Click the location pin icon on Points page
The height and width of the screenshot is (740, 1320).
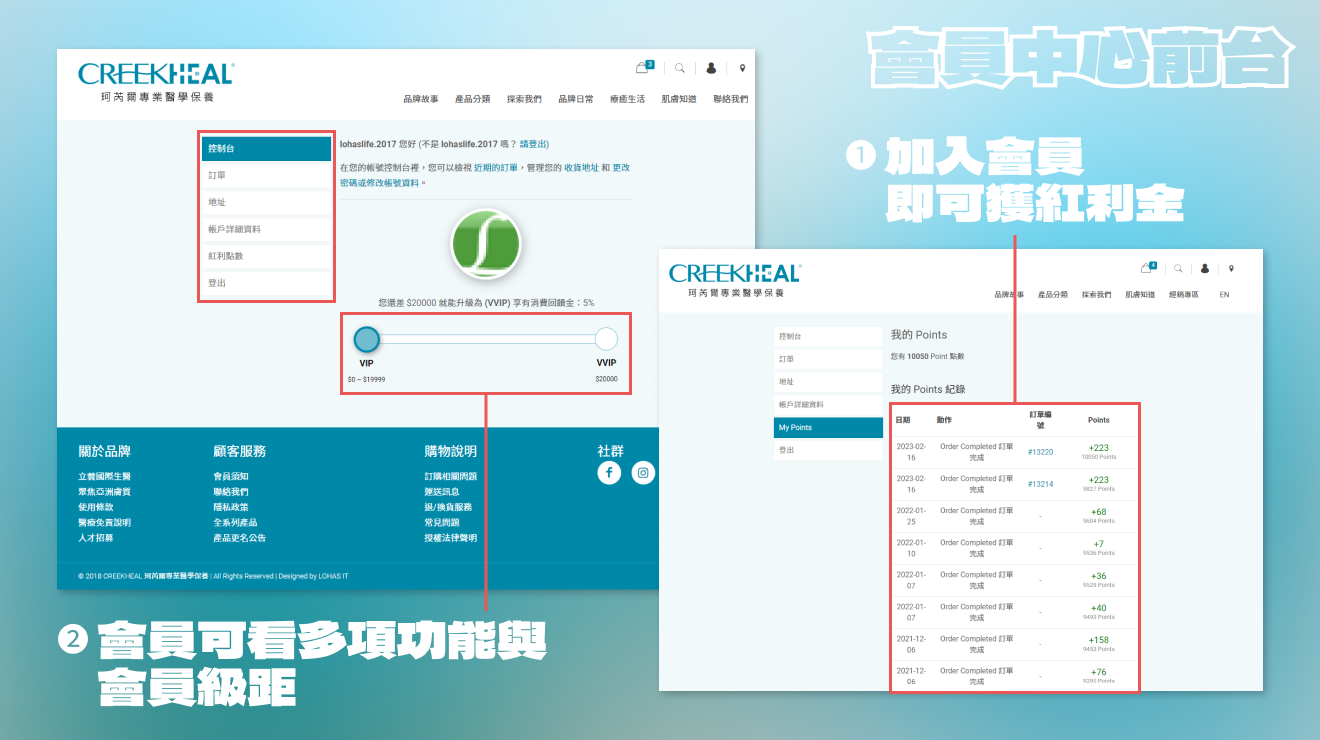point(1231,268)
